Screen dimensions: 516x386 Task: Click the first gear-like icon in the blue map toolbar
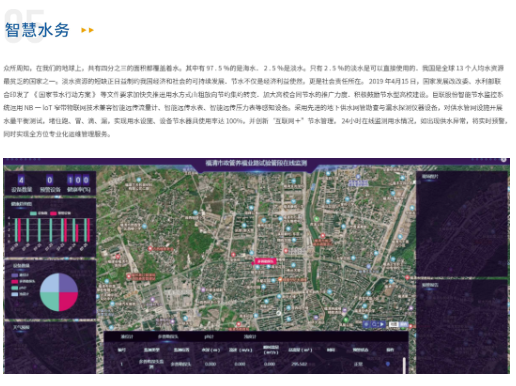pos(367,324)
